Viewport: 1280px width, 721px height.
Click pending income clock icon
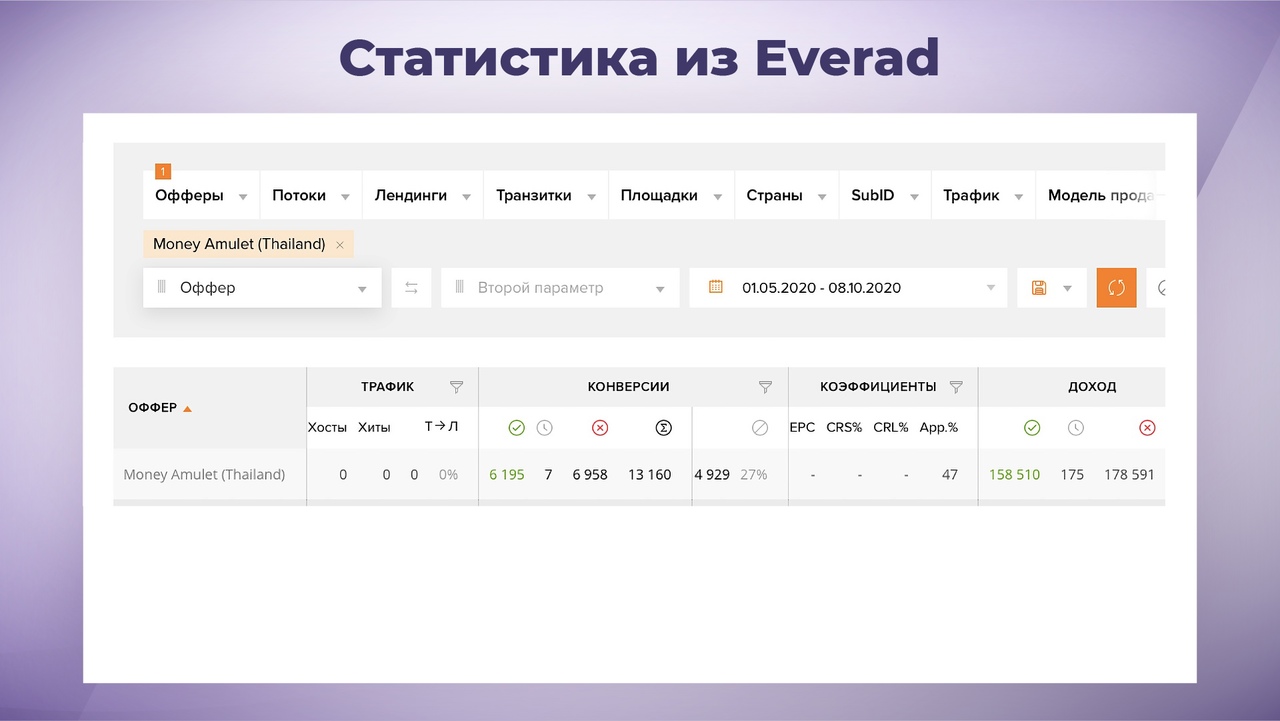coord(1075,428)
